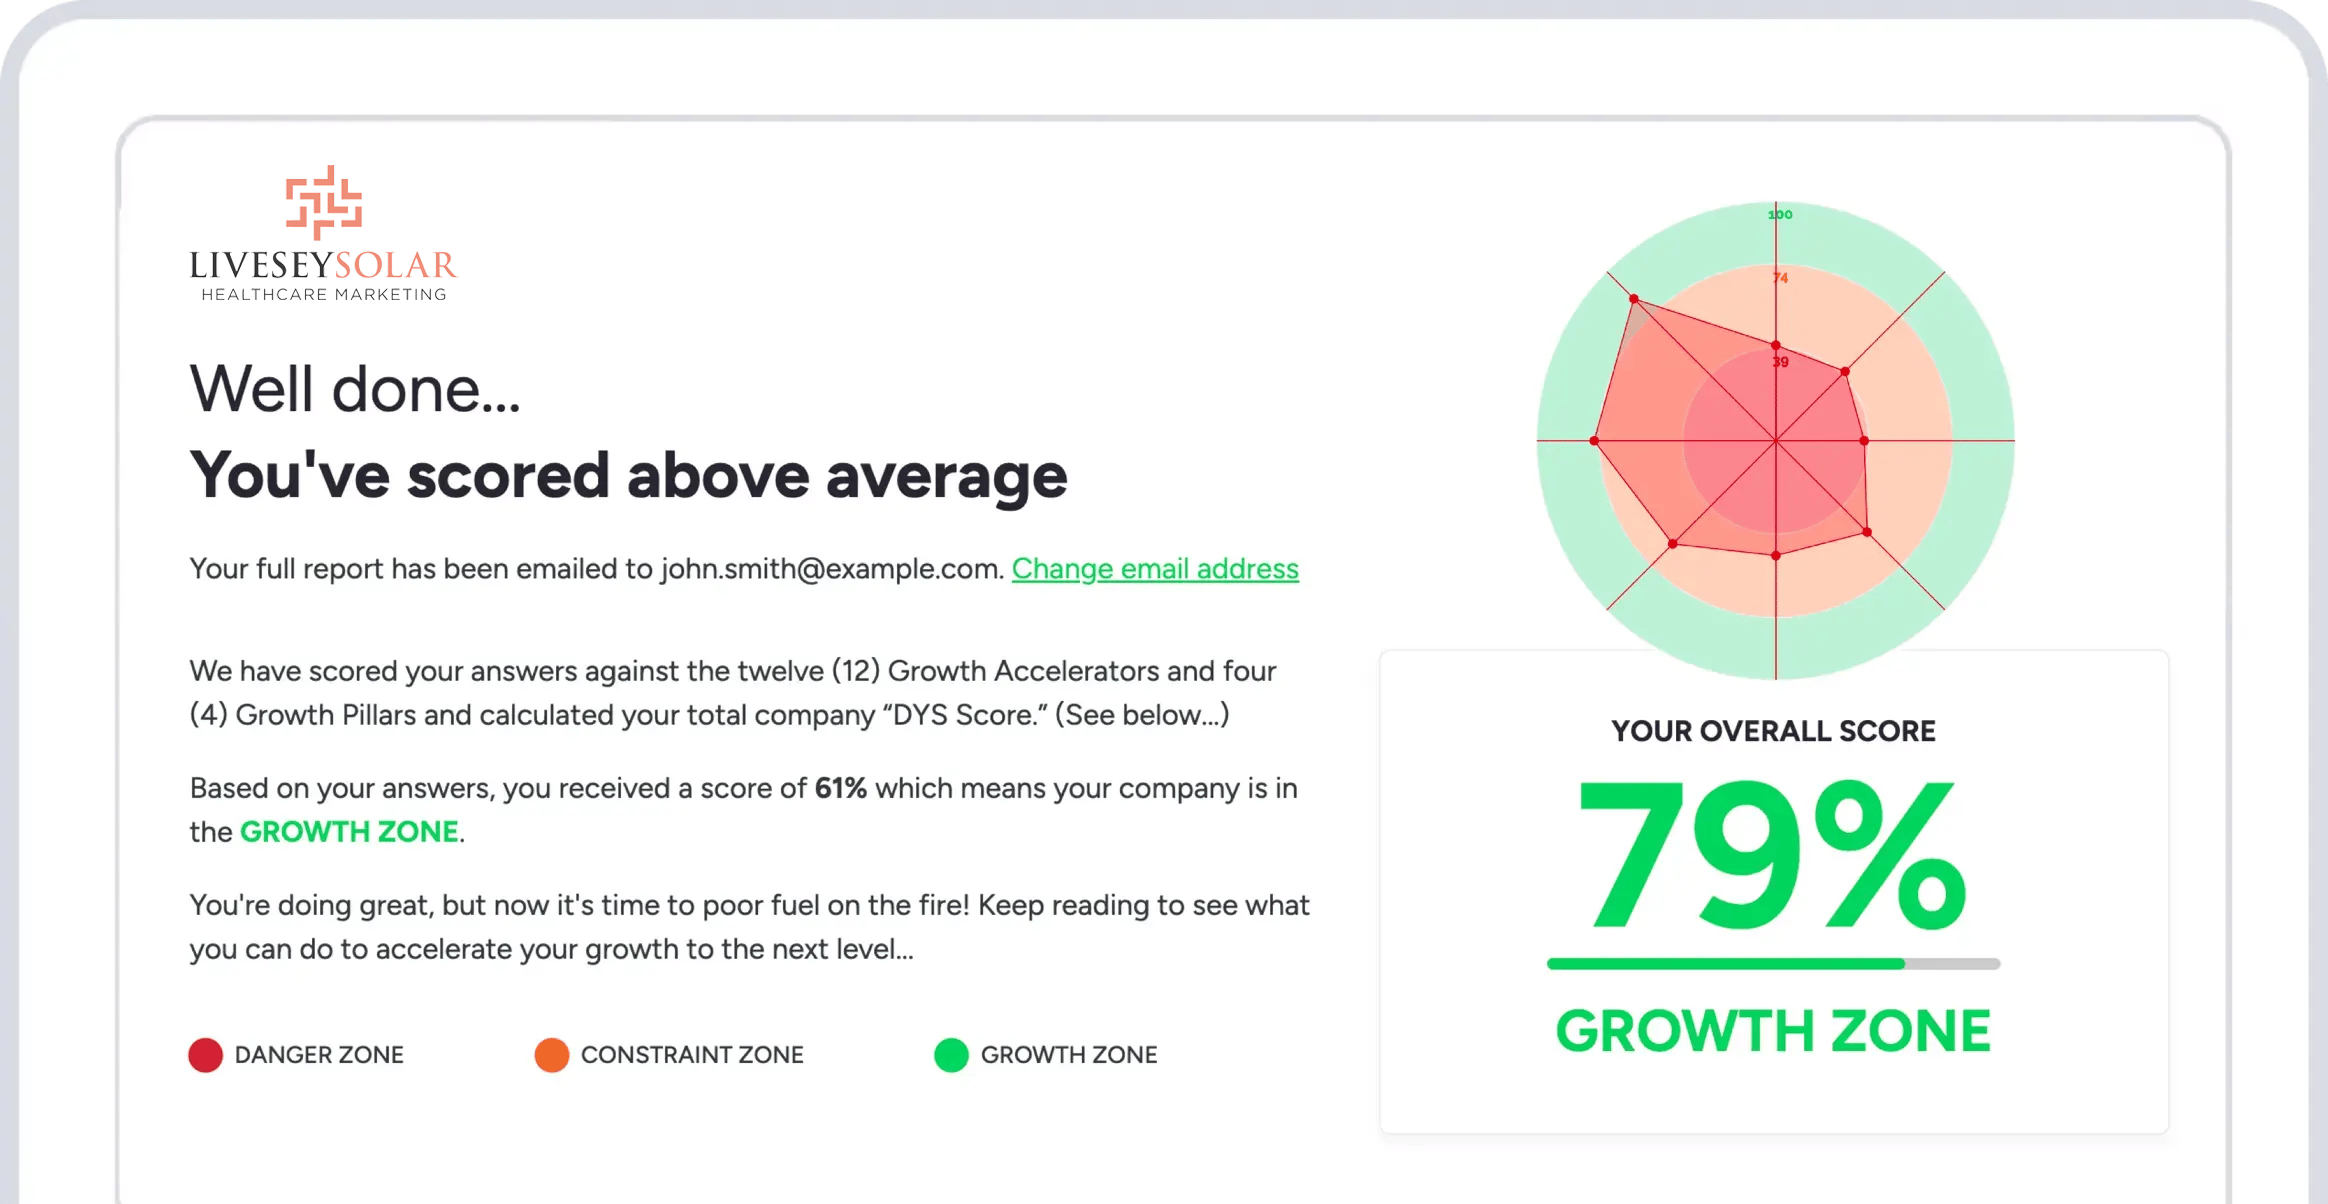Click the leftmost radar data point on the horizontal axis
This screenshot has height=1204, width=2328.
pos(1594,441)
